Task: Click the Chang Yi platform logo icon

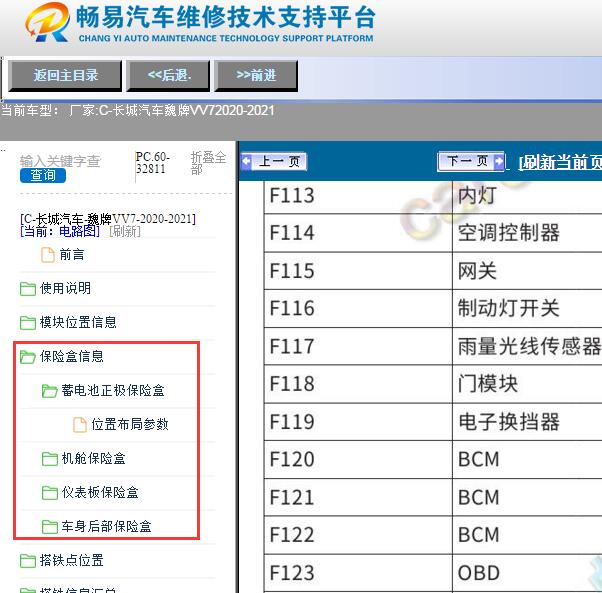Action: tap(48, 22)
